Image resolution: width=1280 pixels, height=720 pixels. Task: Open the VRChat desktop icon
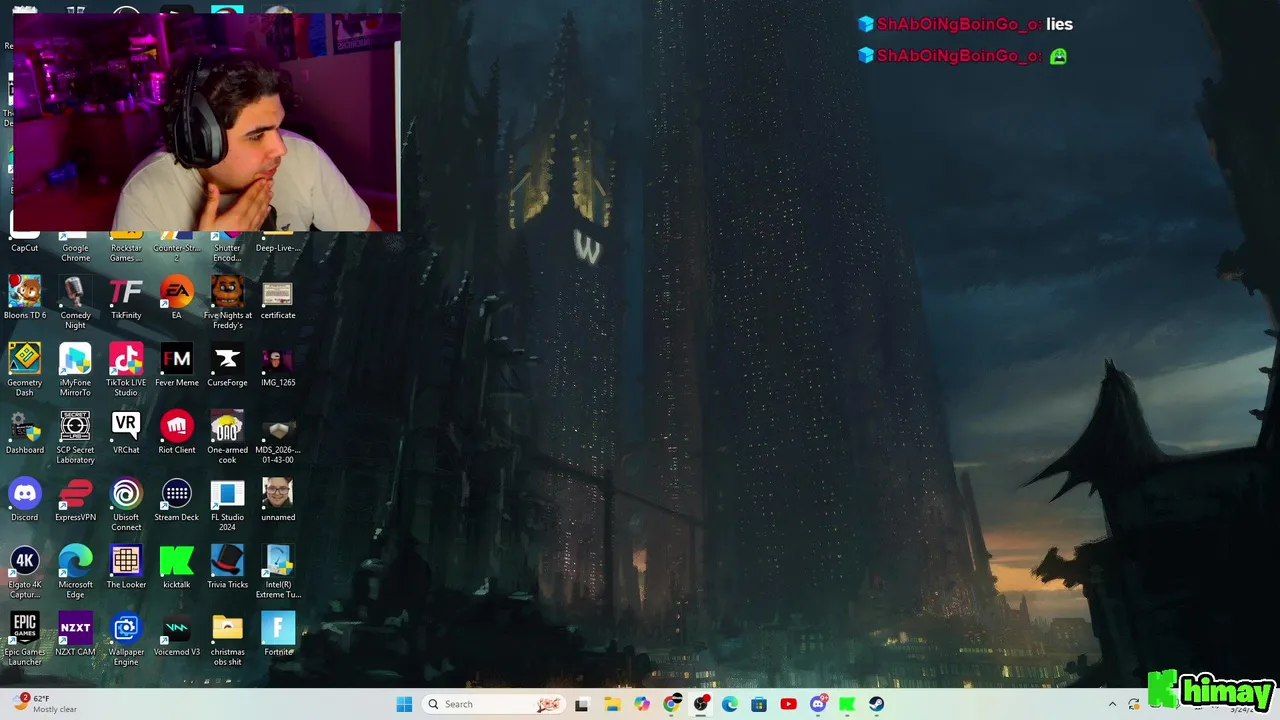click(x=126, y=427)
